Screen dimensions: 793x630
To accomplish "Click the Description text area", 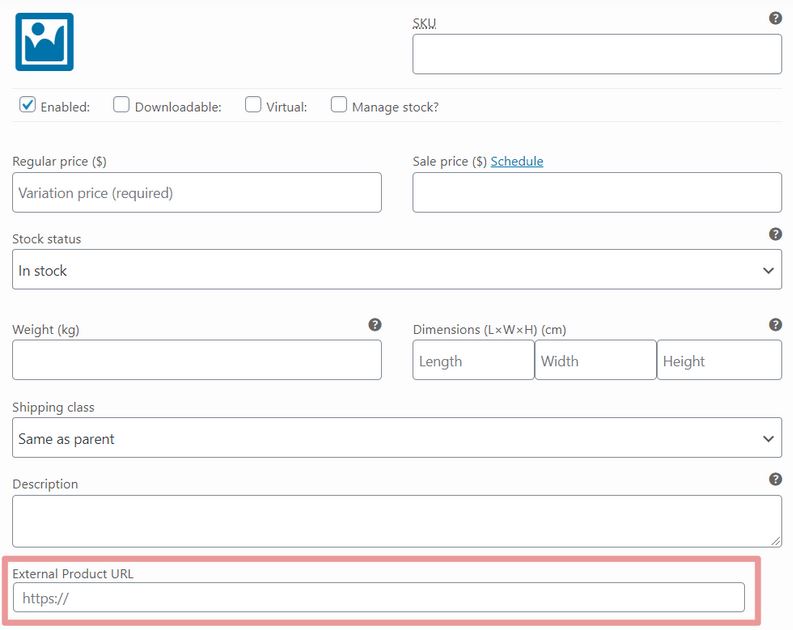I will coord(397,521).
